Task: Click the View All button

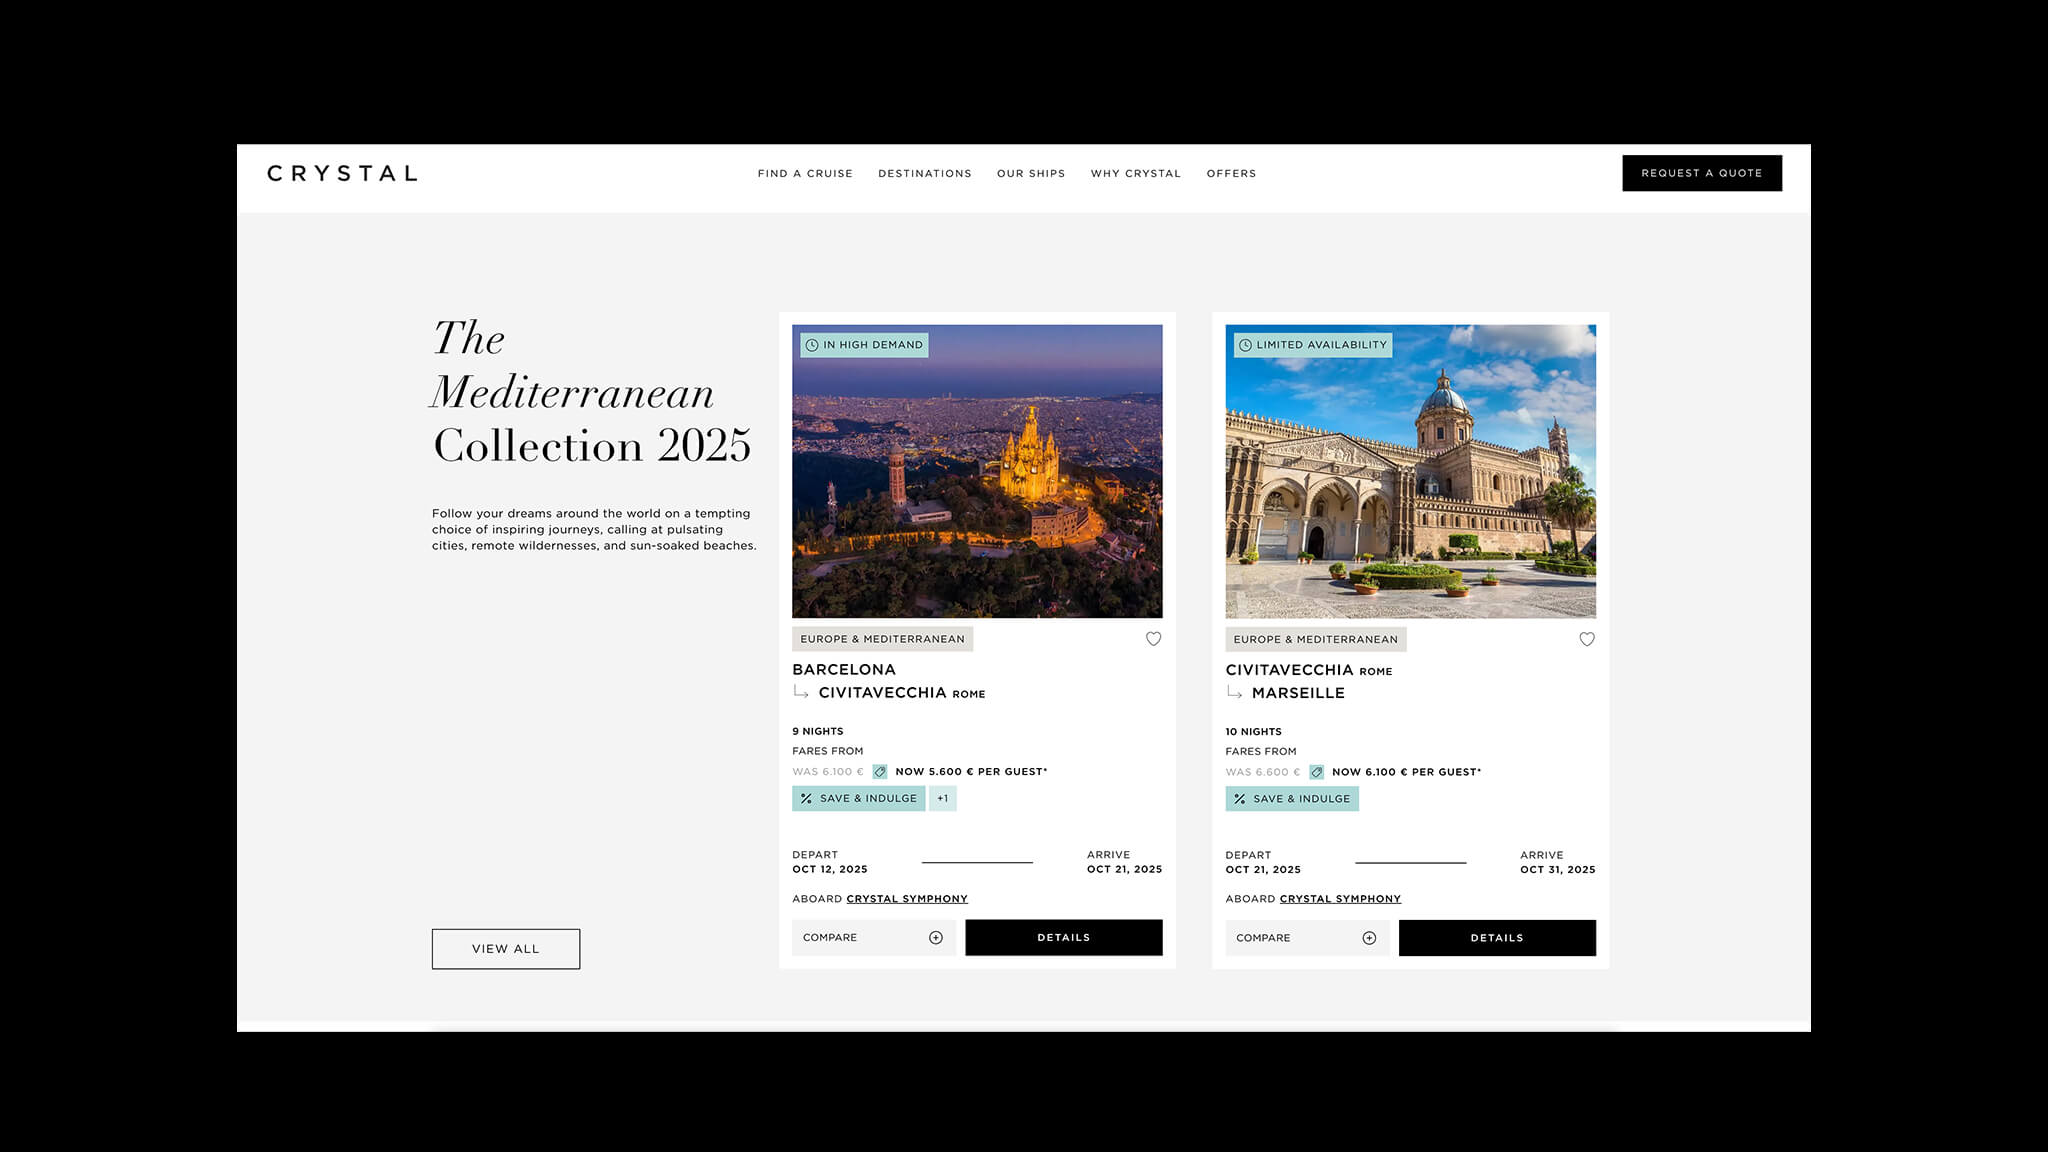Action: coord(506,949)
